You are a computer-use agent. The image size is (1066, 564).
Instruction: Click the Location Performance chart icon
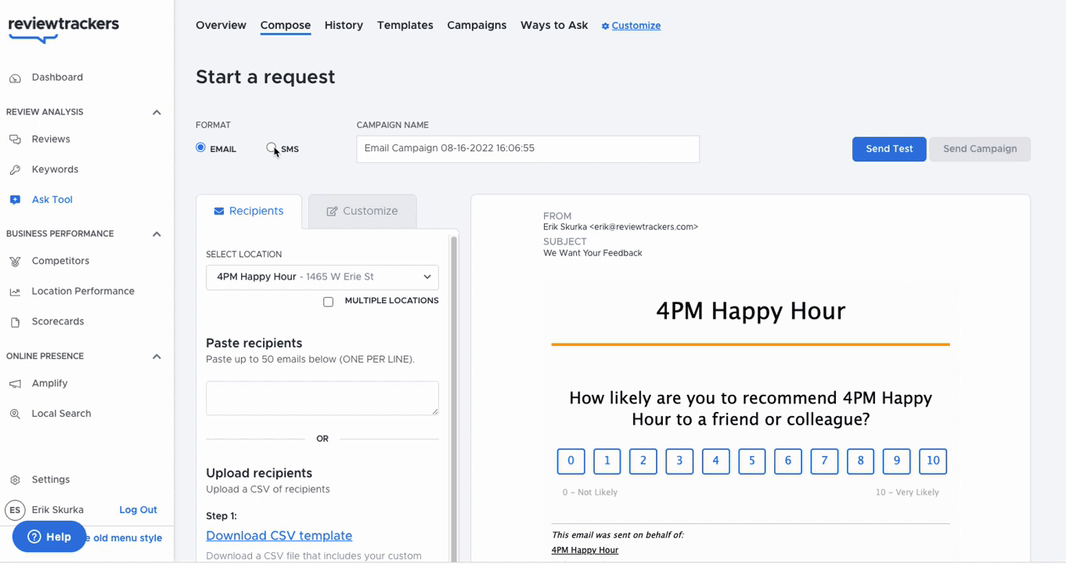(x=15, y=292)
